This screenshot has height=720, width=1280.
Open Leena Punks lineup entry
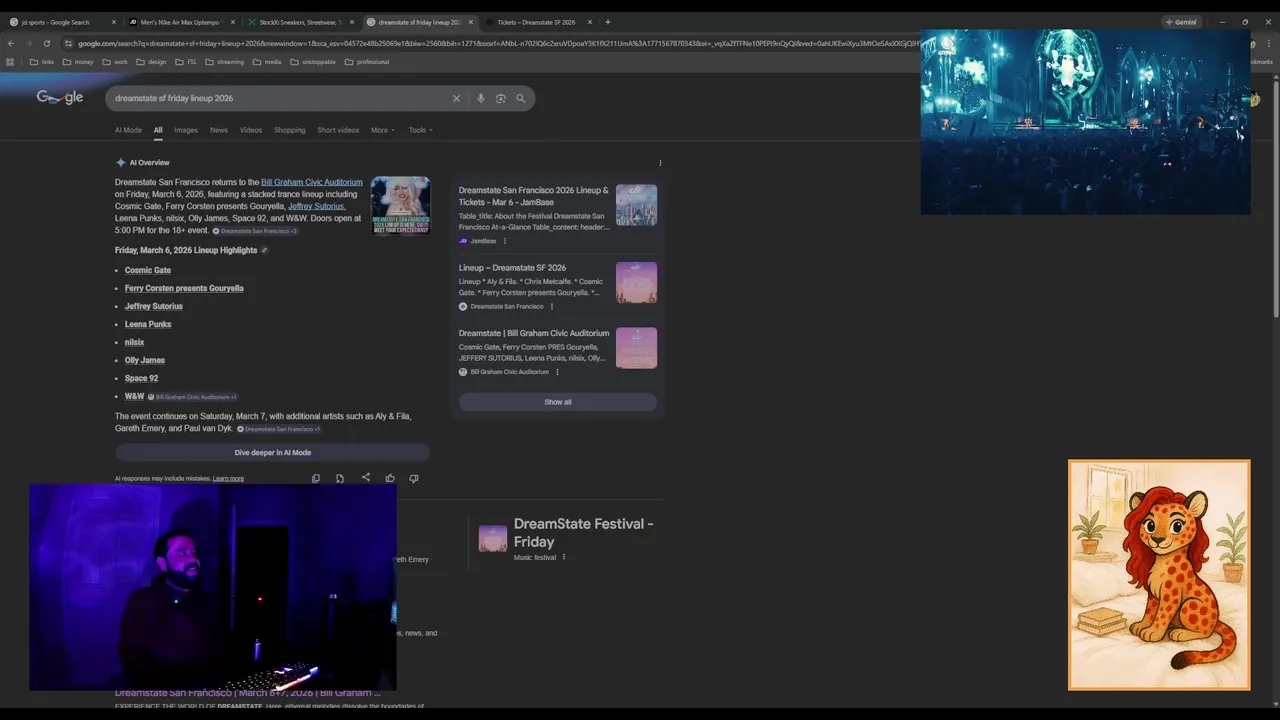[x=148, y=324]
